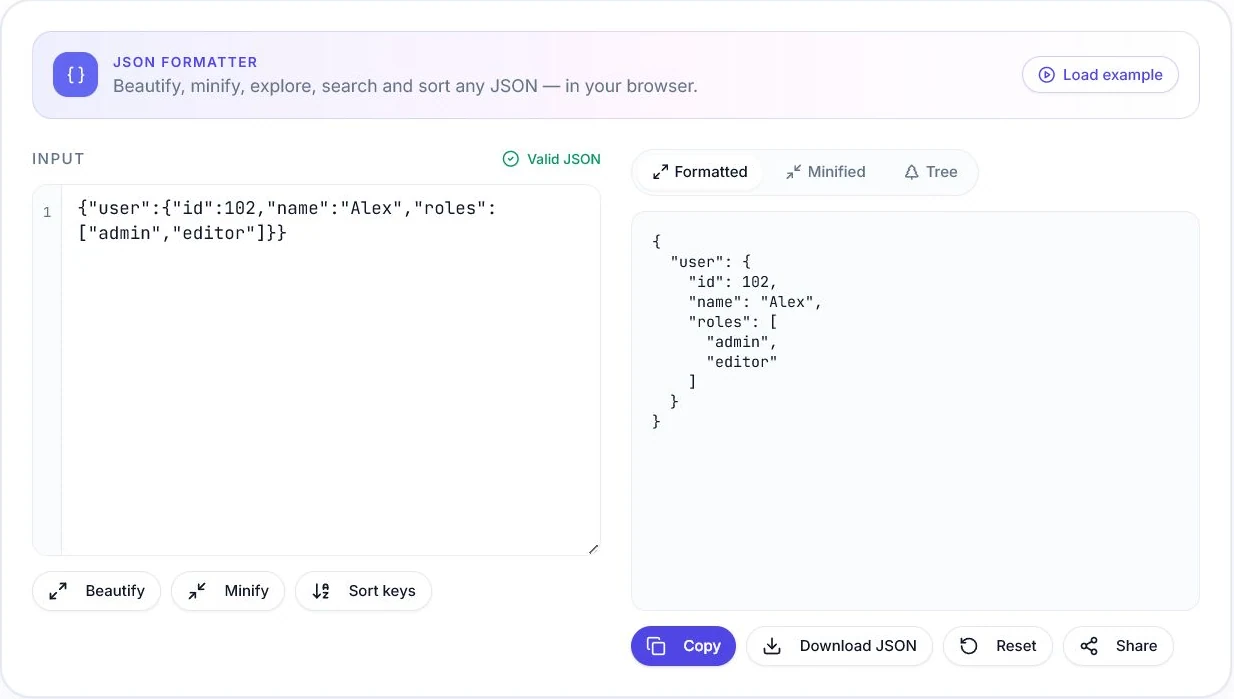
Task: Switch to the Minified tab
Action: [826, 172]
